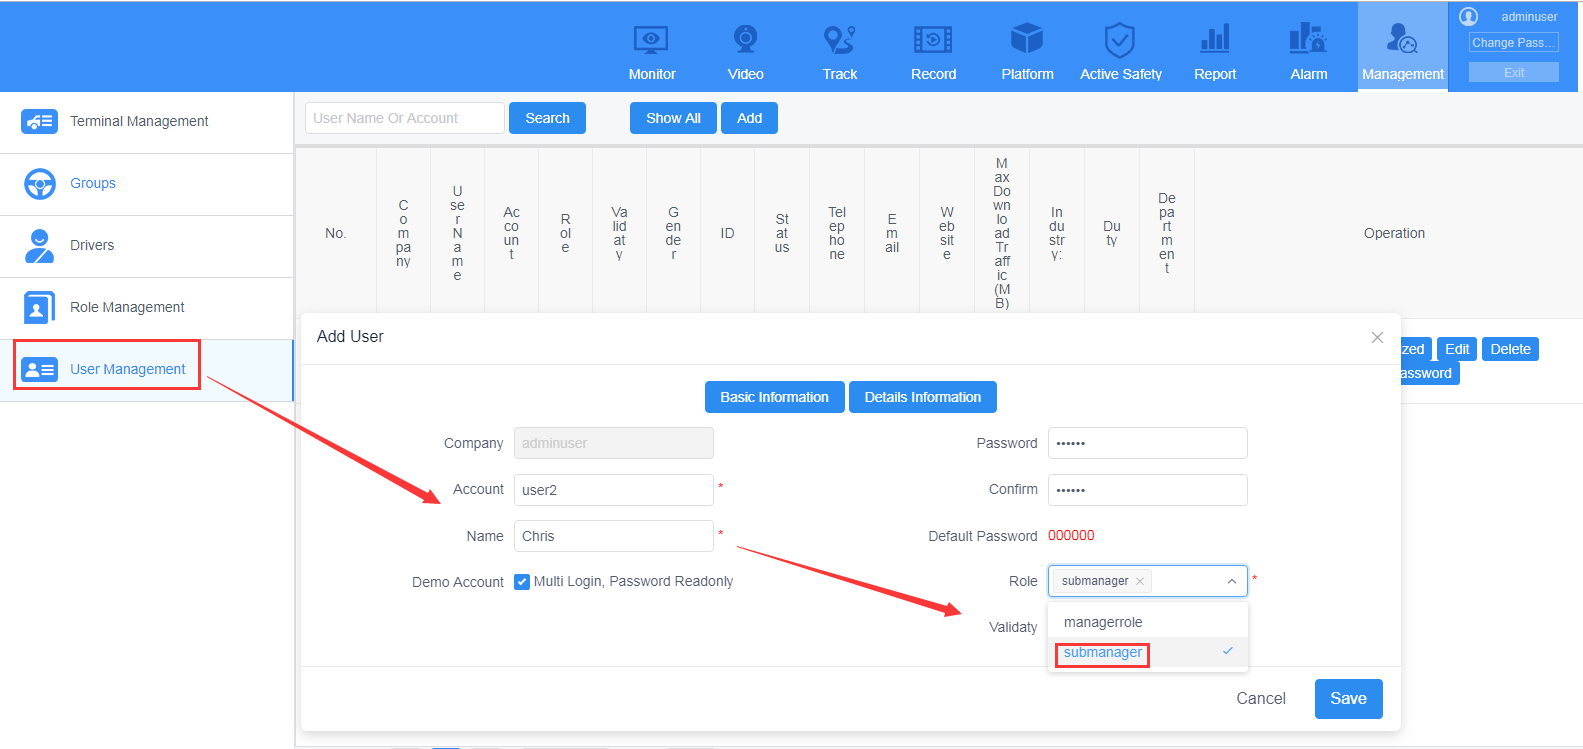Switch to the Details Information tab

coord(923,397)
